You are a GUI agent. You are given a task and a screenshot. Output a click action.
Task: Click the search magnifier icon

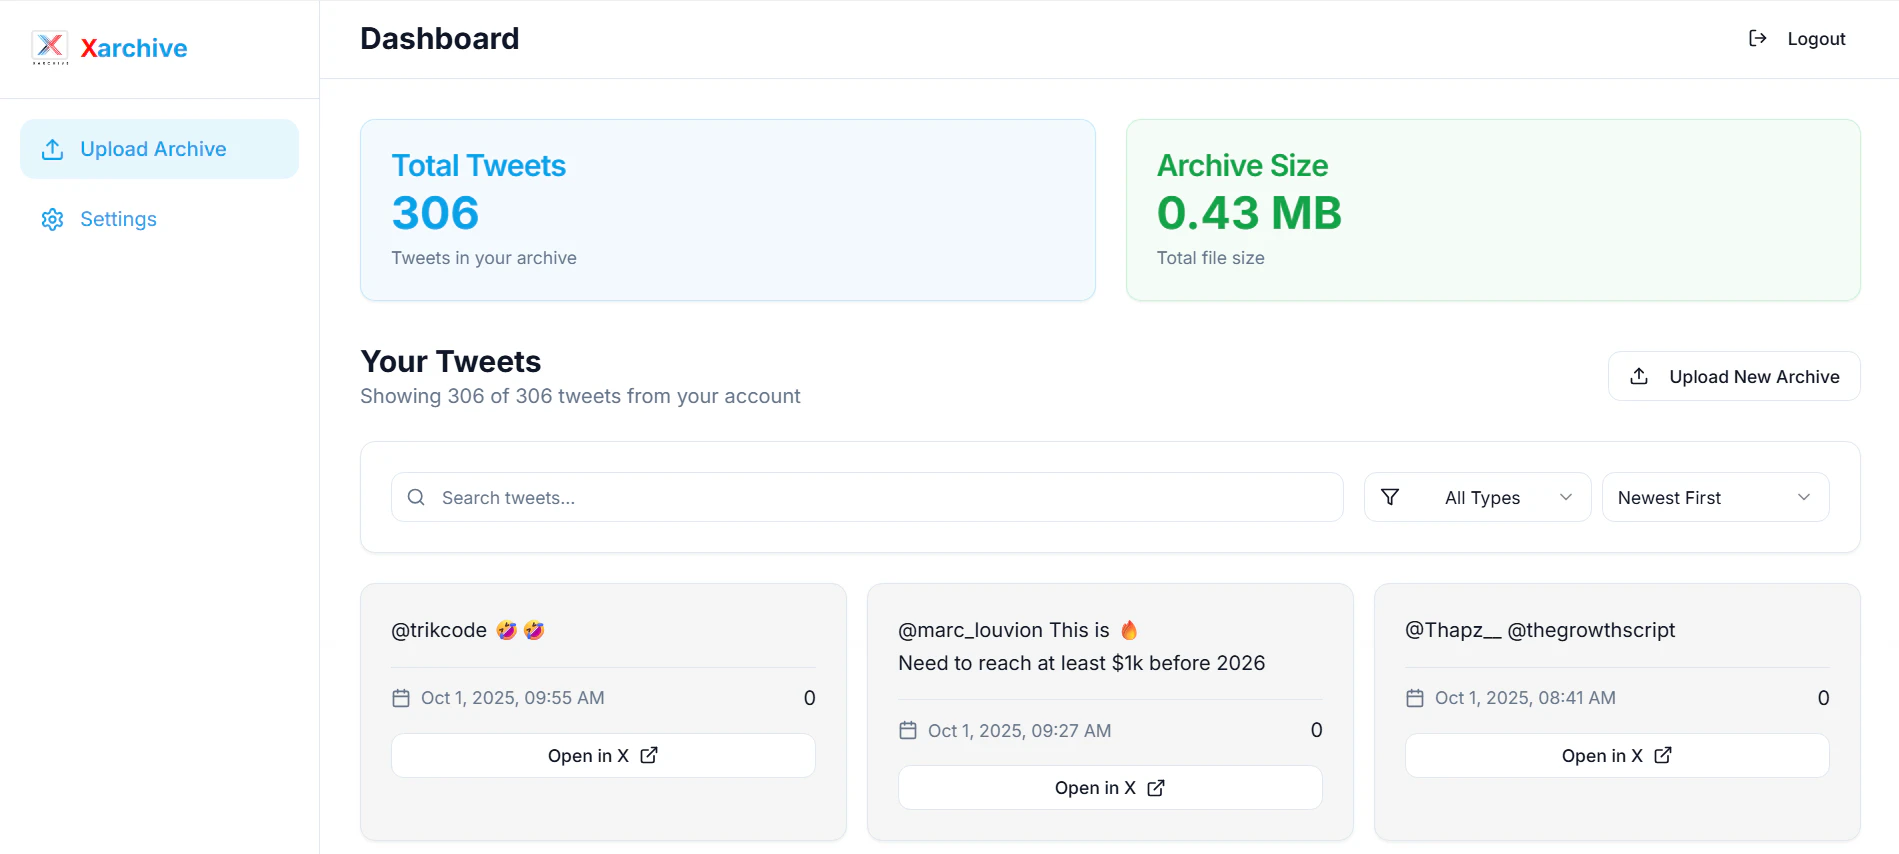(x=416, y=498)
